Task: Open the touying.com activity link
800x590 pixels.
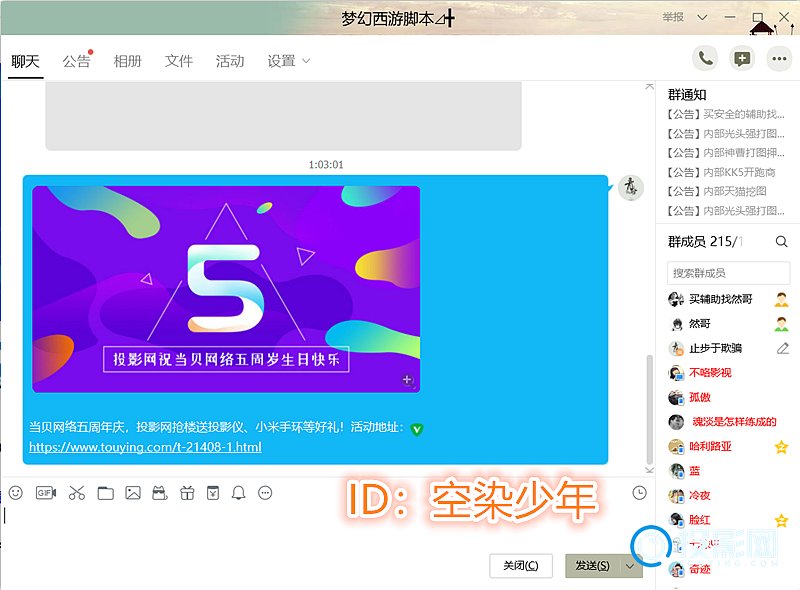Action: pos(145,448)
